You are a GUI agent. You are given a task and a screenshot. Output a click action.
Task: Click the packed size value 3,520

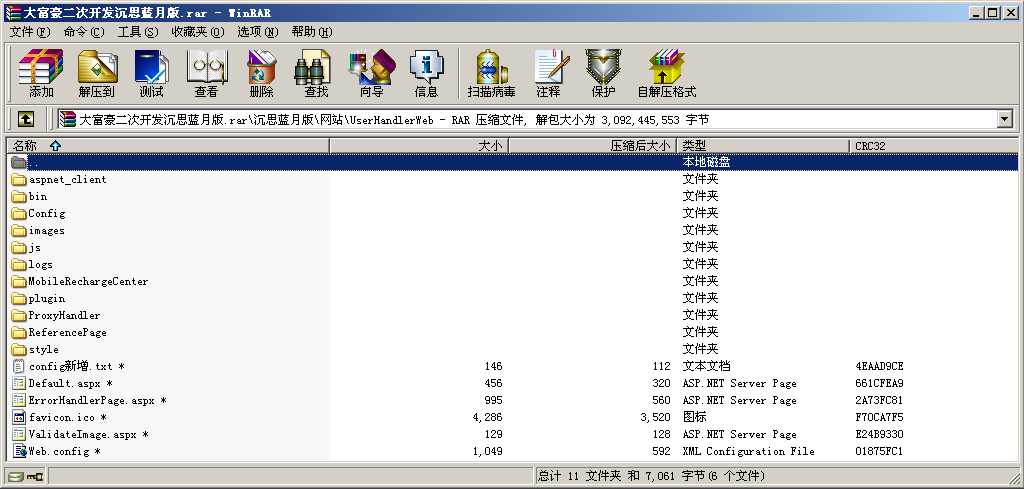pos(655,417)
